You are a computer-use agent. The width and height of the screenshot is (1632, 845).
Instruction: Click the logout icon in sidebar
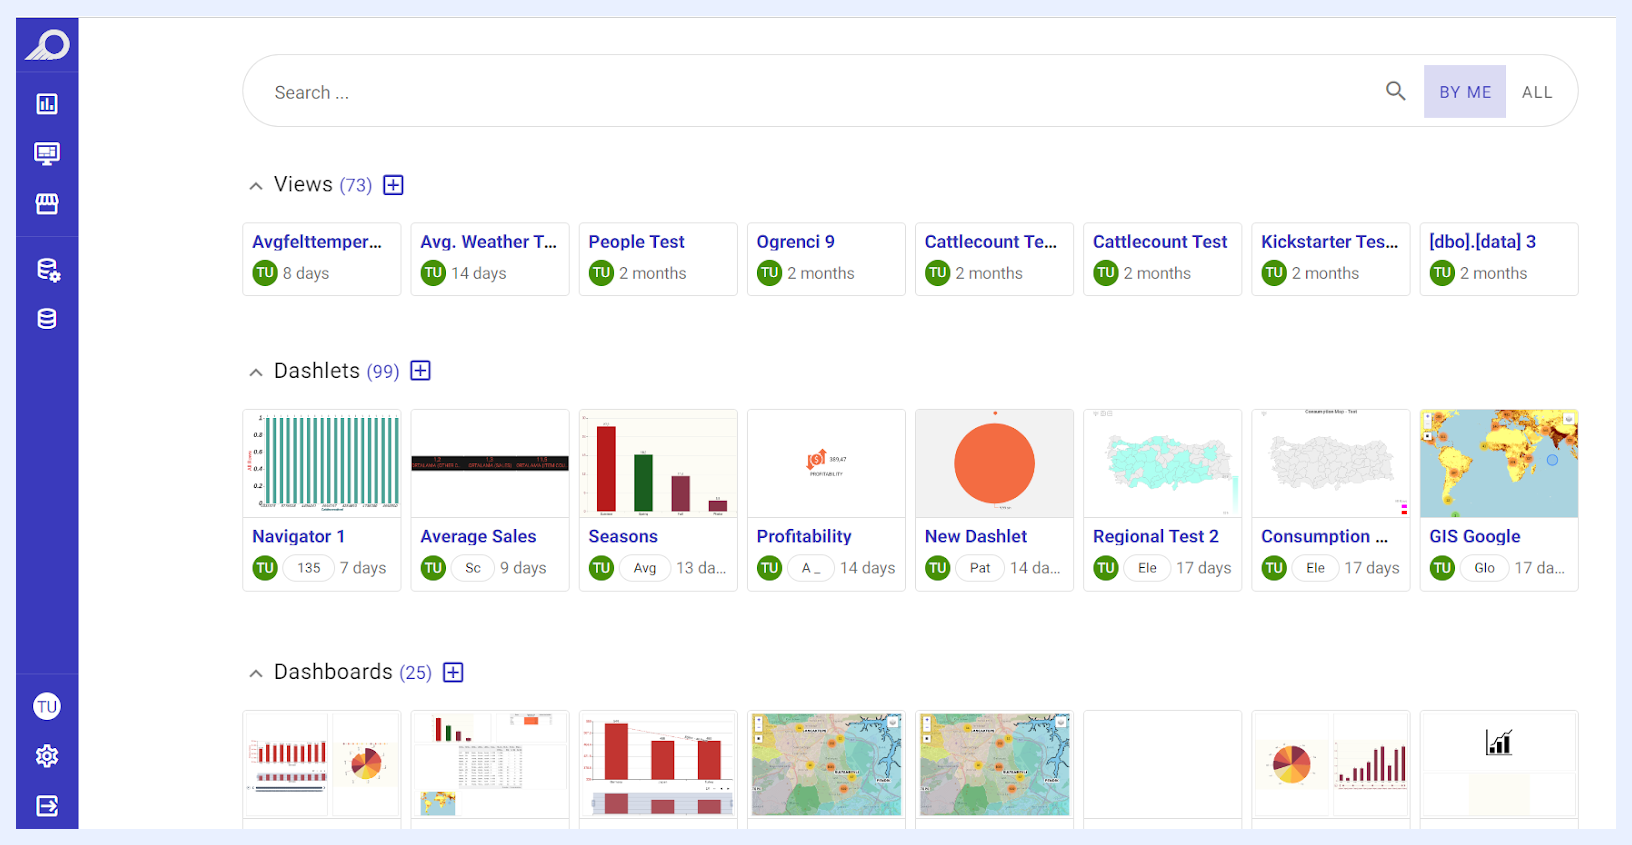pyautogui.click(x=47, y=806)
